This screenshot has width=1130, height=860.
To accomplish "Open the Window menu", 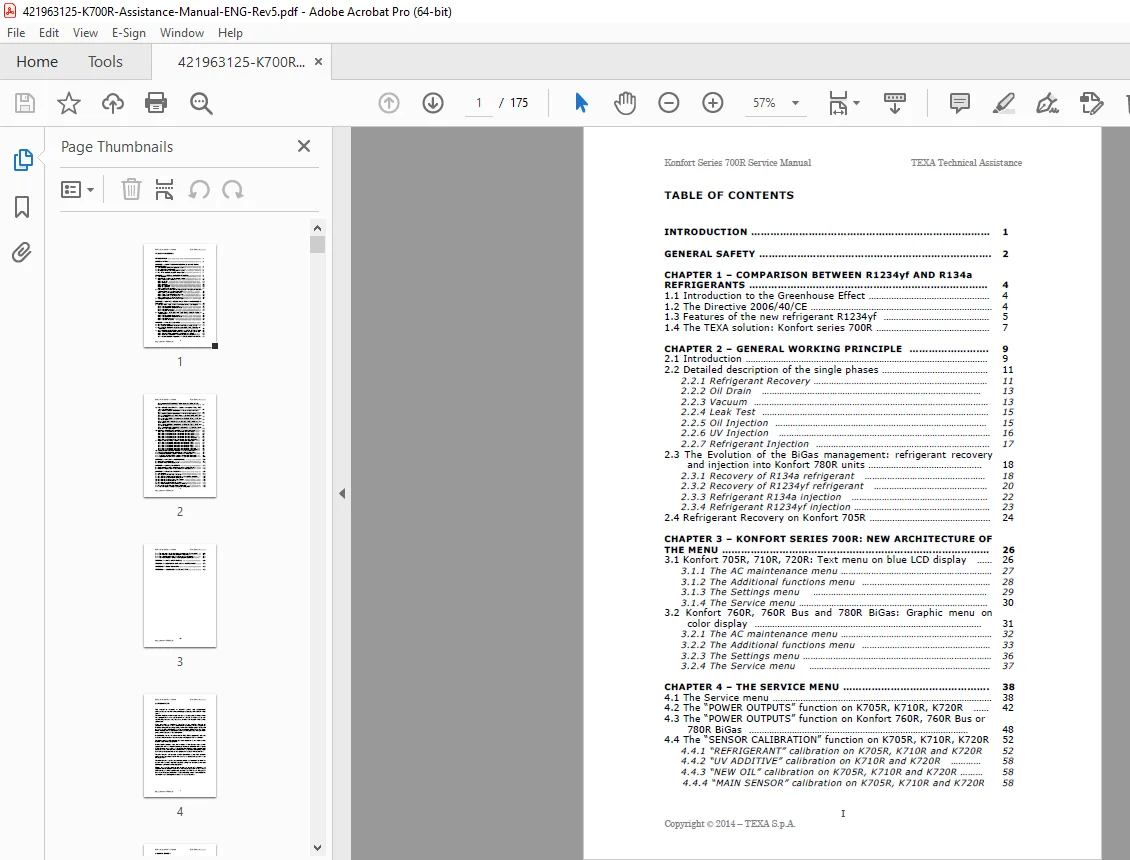I will coord(182,32).
